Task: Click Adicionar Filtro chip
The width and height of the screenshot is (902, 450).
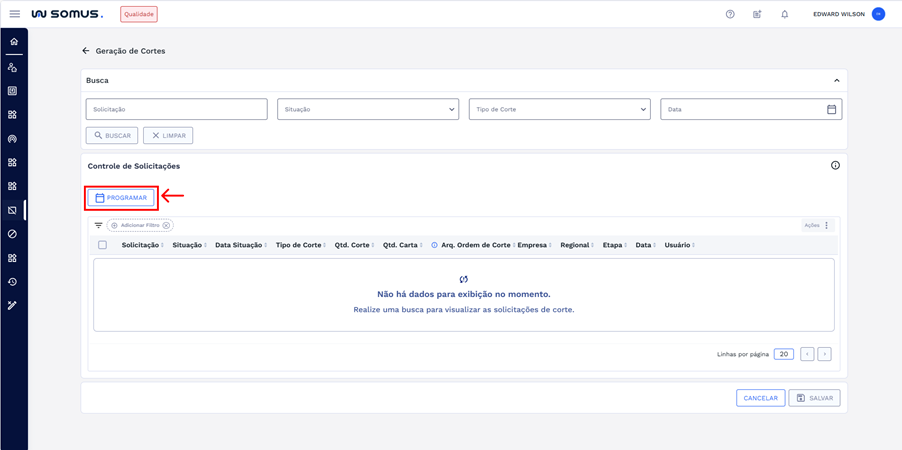Action: tap(140, 226)
